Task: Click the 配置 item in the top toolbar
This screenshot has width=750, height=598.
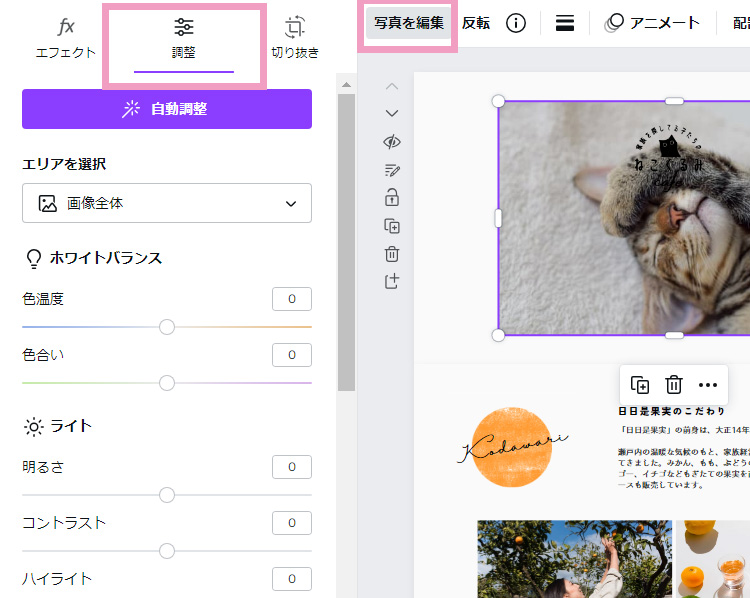Action: [741, 23]
